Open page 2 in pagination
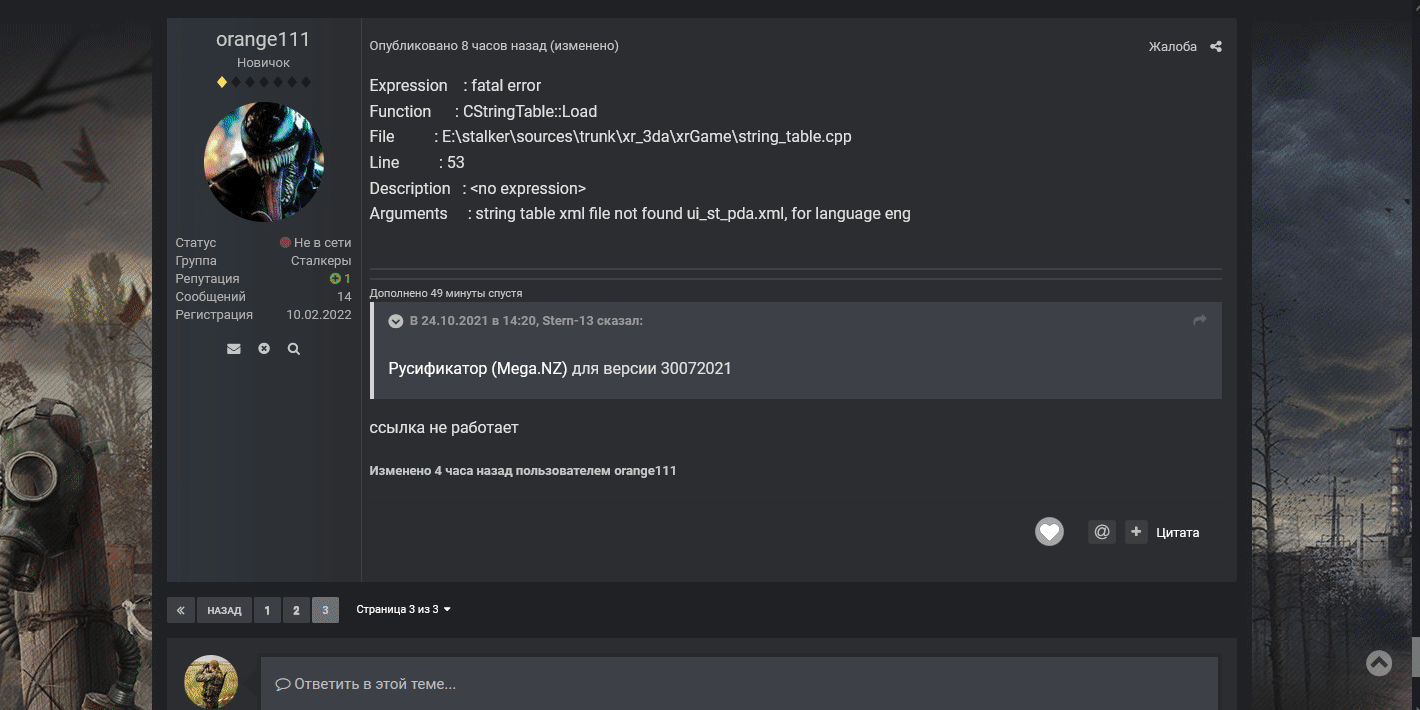This screenshot has height=710, width=1420. click(x=296, y=609)
